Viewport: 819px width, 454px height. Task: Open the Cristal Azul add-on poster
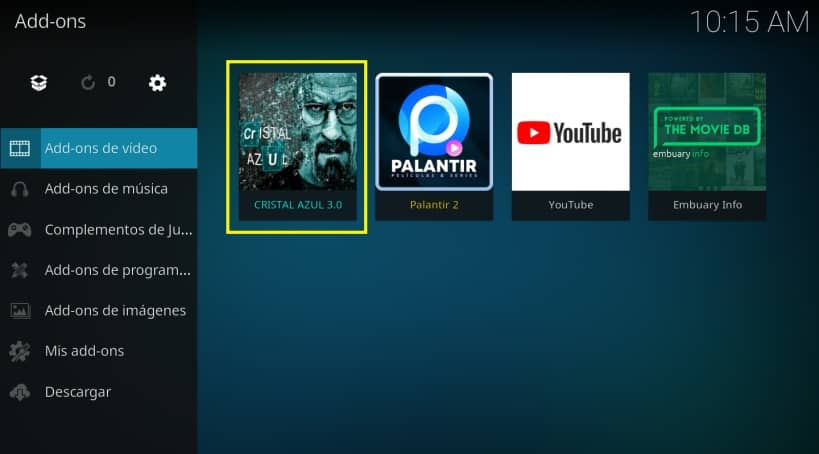click(x=298, y=132)
